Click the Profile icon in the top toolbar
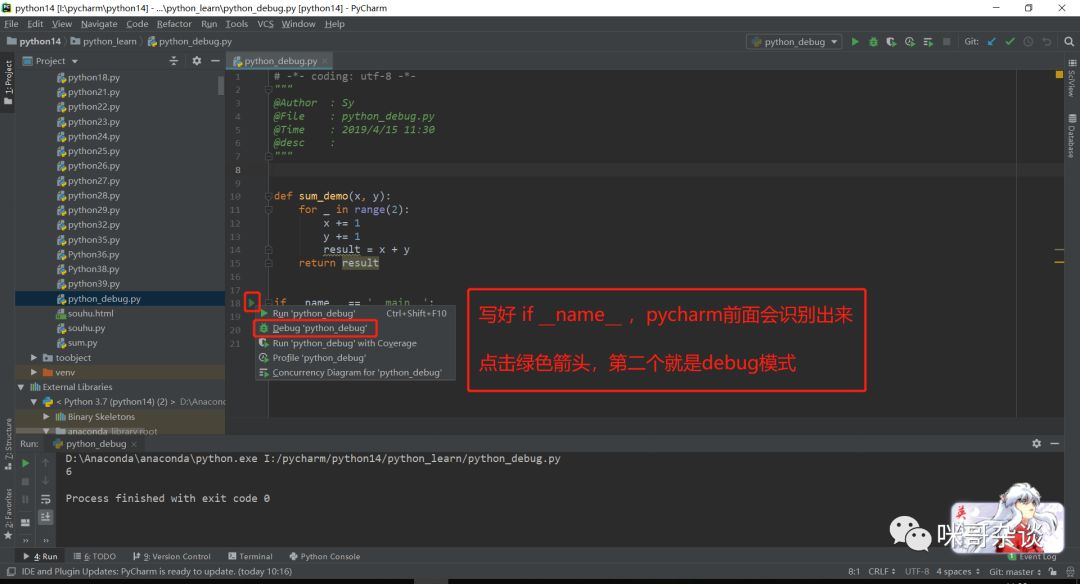 point(910,42)
